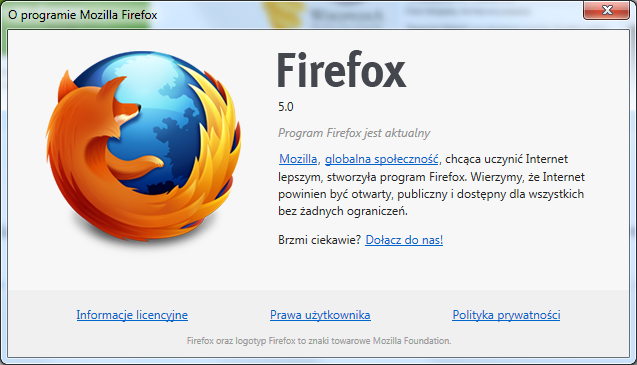
Task: Click the powinien być otwarty text line
Action: pyautogui.click(x=431, y=194)
